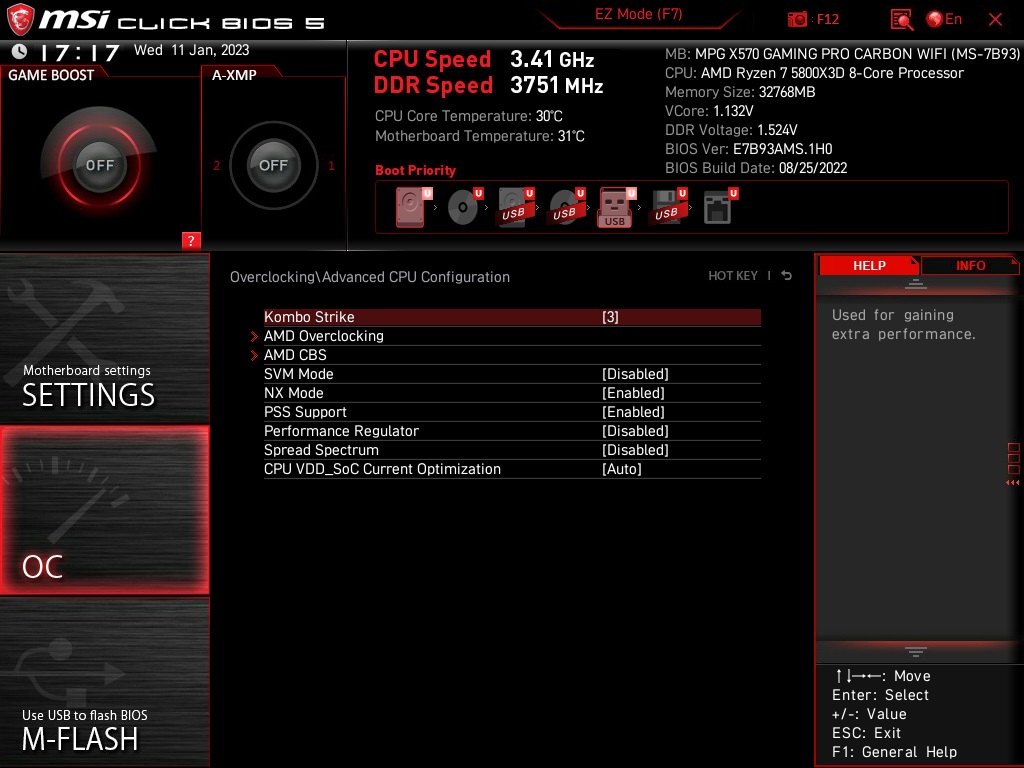Expand the AMD CBS submenu

[x=512, y=355]
